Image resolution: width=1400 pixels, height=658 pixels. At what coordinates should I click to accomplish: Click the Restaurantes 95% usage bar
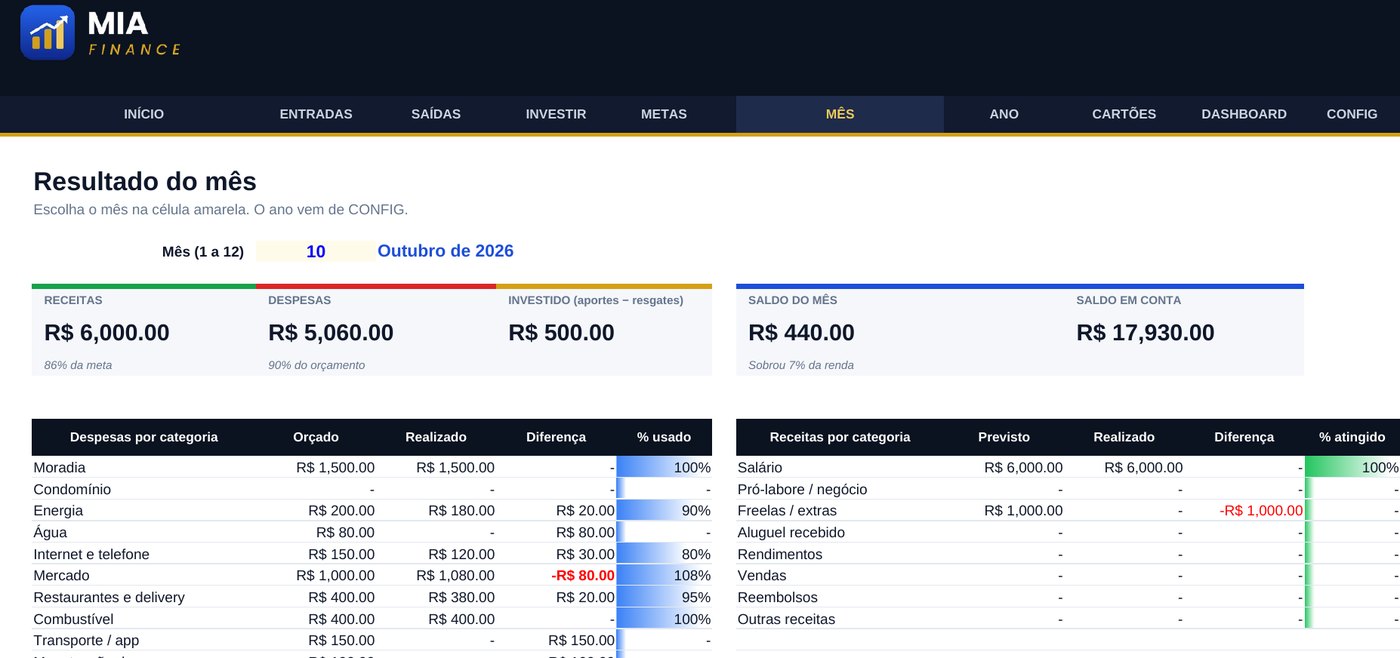(664, 597)
